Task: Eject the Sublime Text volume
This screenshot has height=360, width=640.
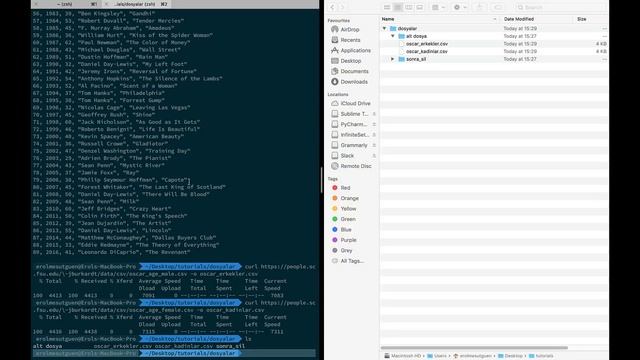Action: coord(374,114)
